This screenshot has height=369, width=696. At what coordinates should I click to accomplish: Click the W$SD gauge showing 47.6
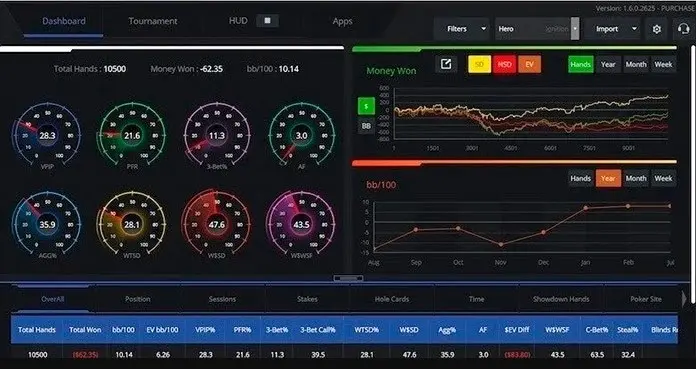[x=217, y=225]
